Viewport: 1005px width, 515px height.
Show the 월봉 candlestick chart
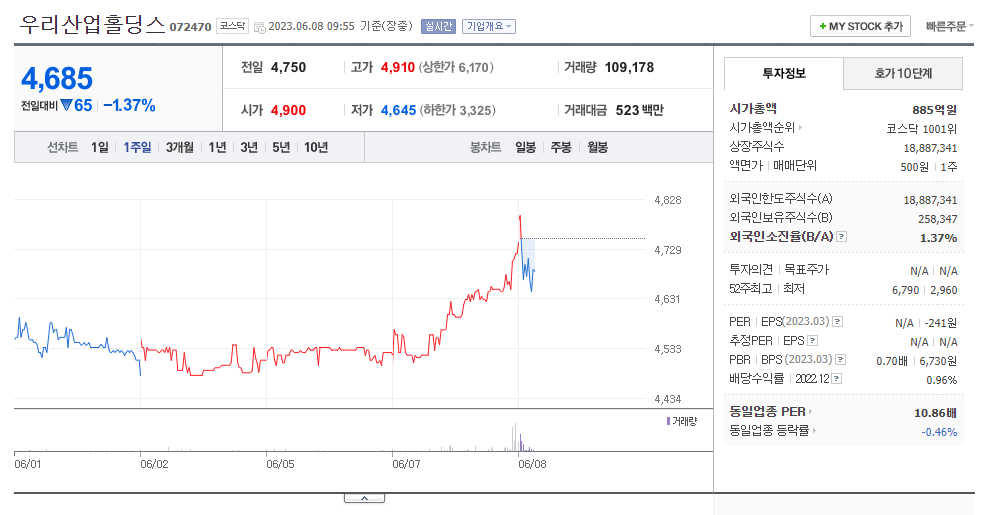point(597,147)
